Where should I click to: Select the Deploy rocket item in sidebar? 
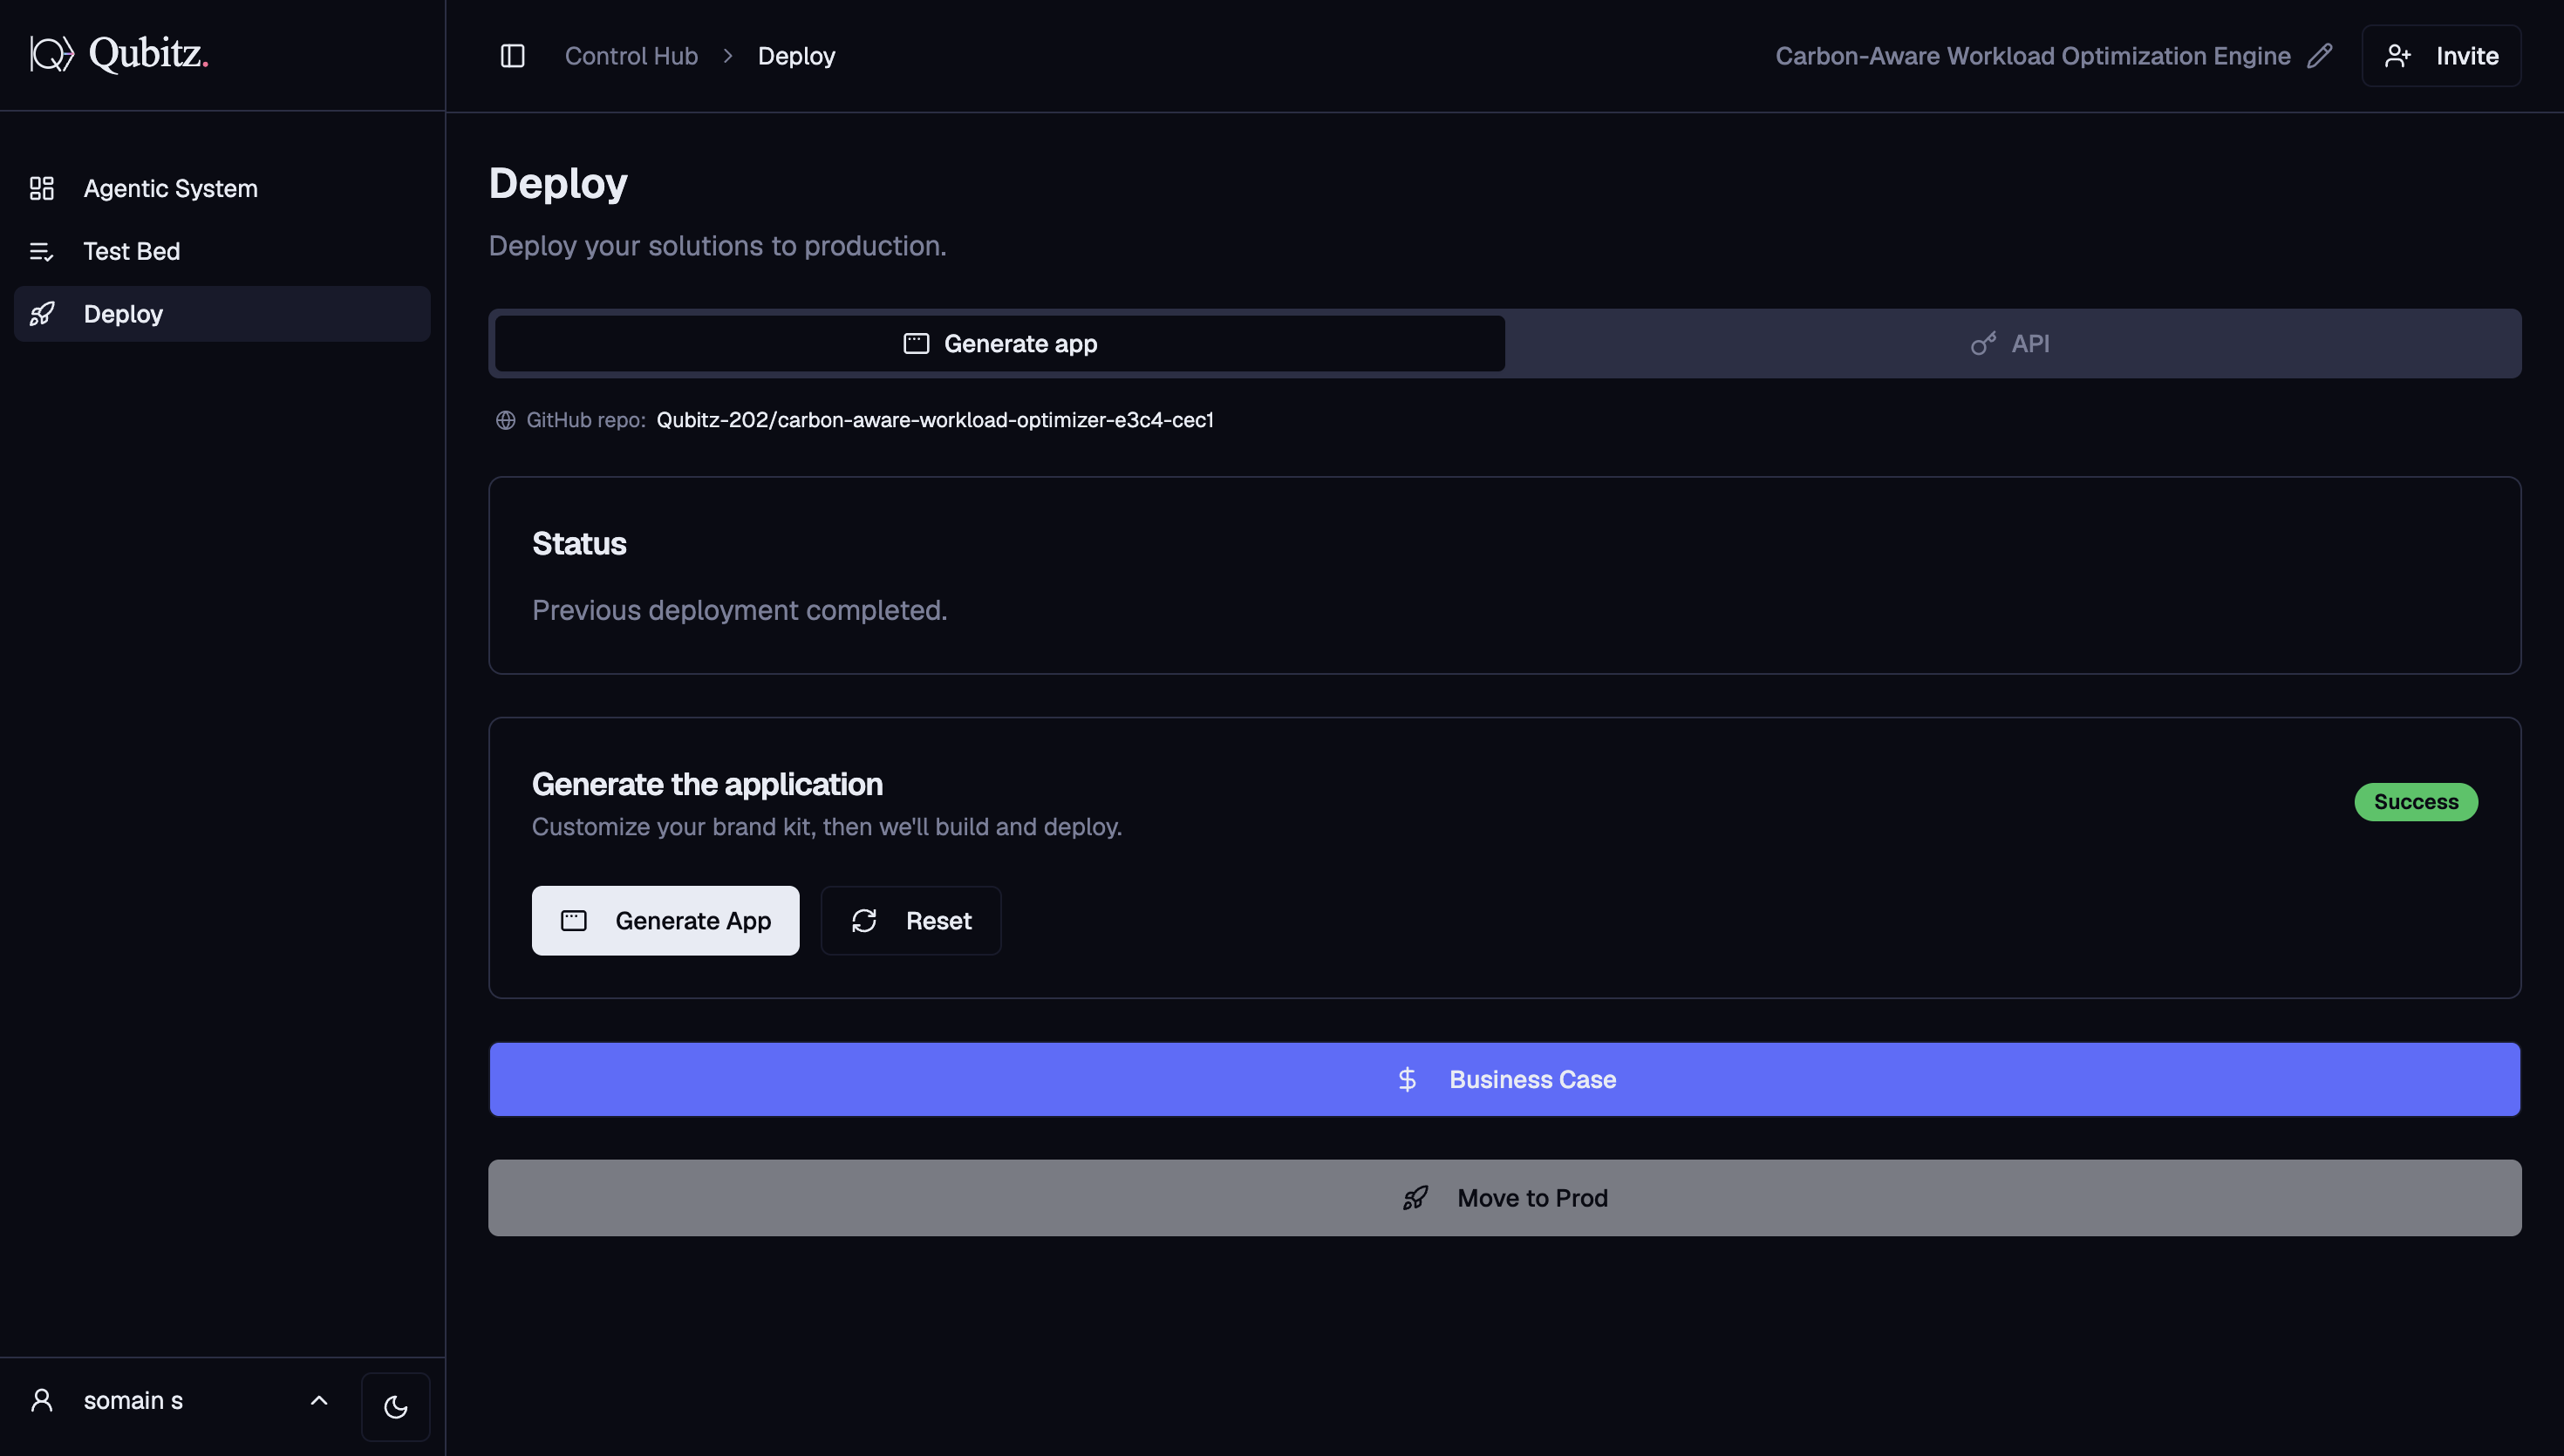point(222,314)
